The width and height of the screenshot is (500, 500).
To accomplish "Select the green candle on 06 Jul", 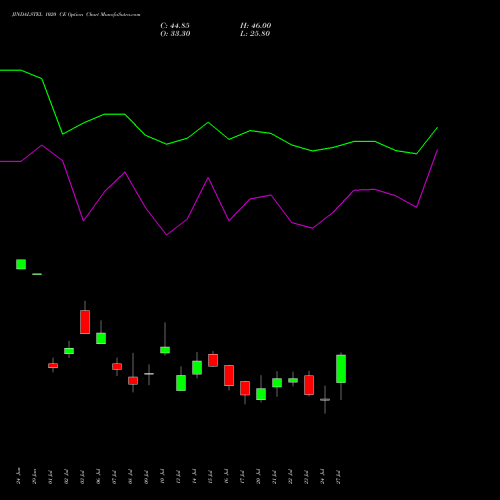I will click(101, 338).
